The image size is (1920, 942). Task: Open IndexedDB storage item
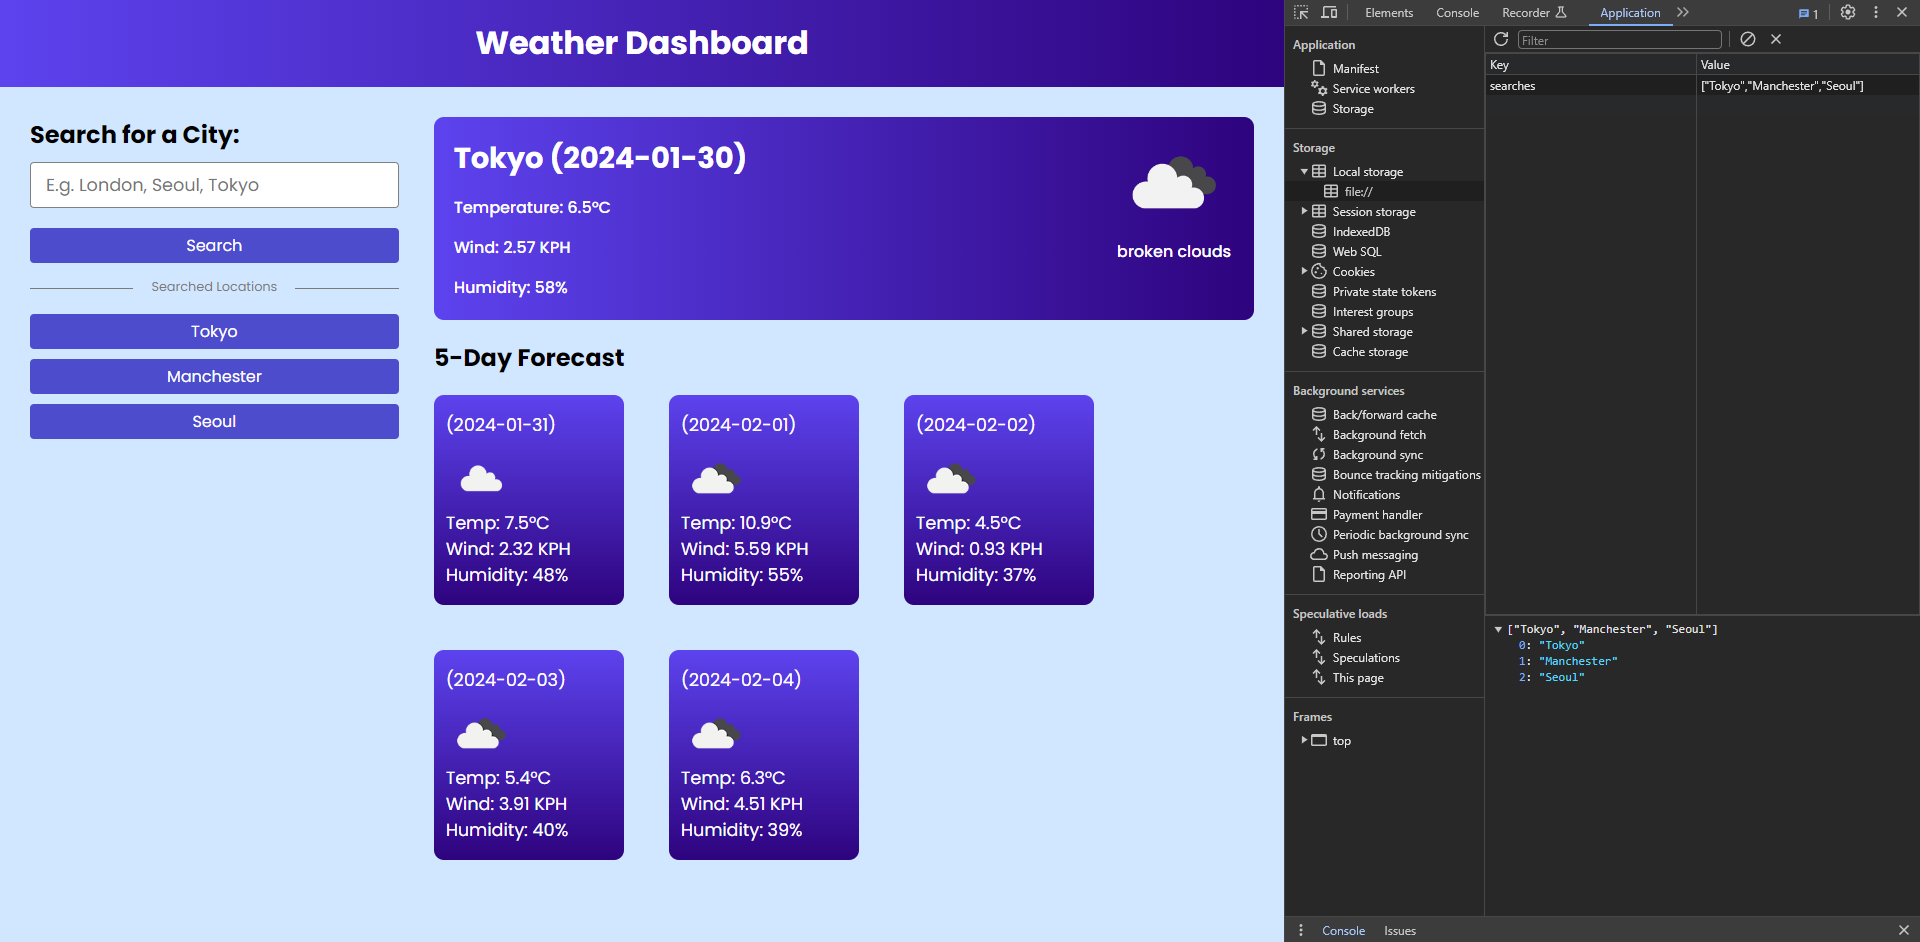[x=1361, y=232]
